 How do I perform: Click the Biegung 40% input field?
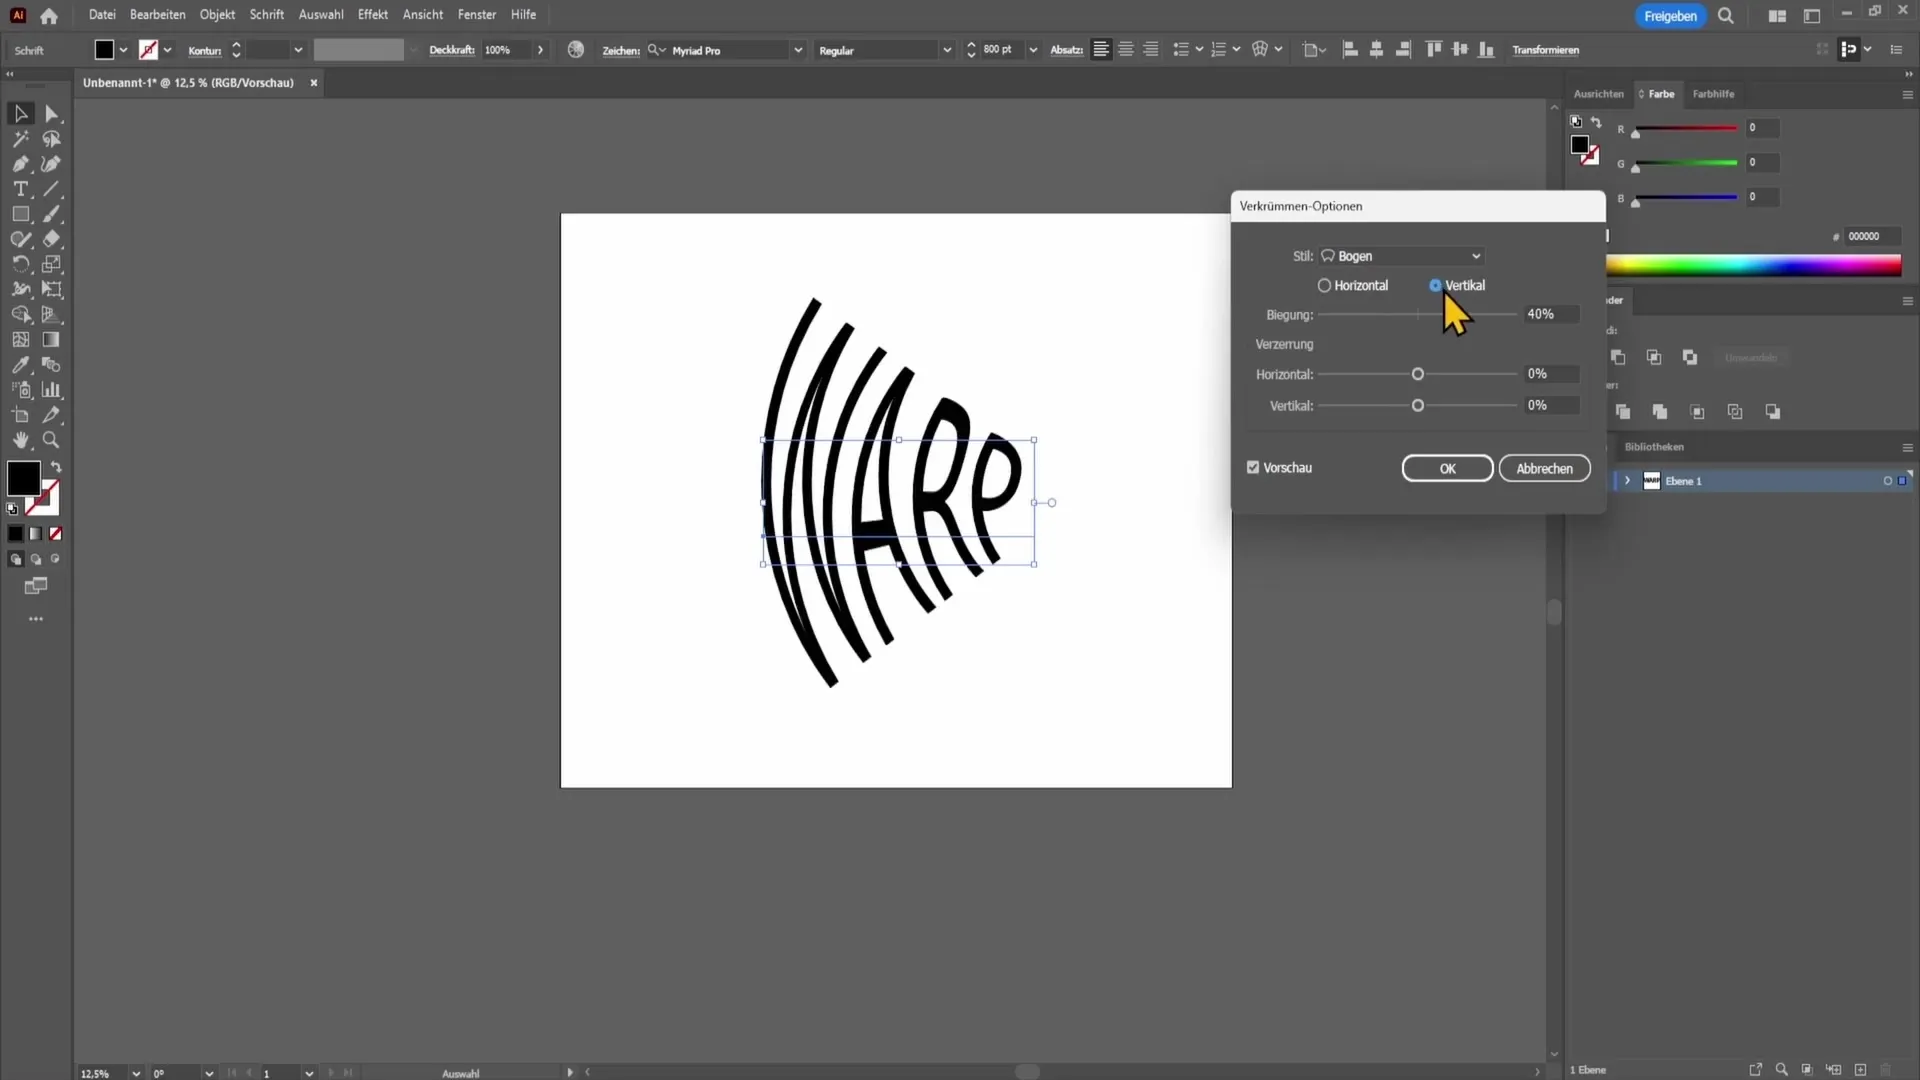click(1551, 314)
